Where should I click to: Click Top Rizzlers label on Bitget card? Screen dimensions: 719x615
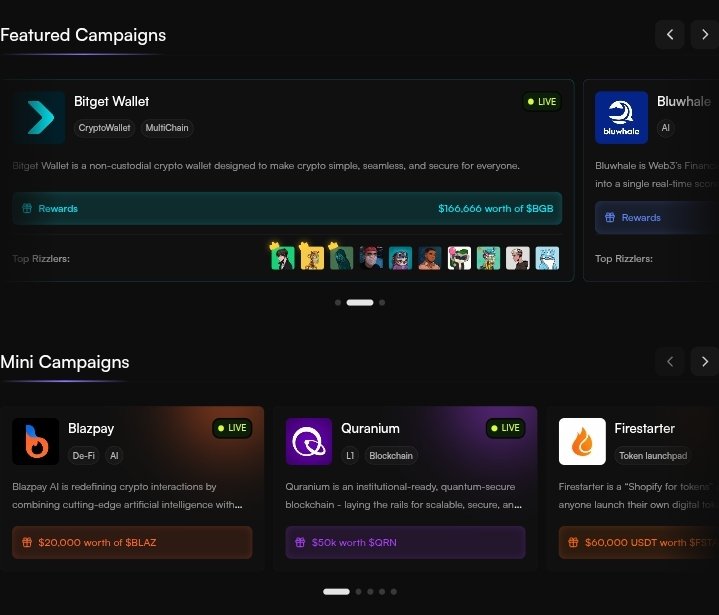pyautogui.click(x=41, y=259)
